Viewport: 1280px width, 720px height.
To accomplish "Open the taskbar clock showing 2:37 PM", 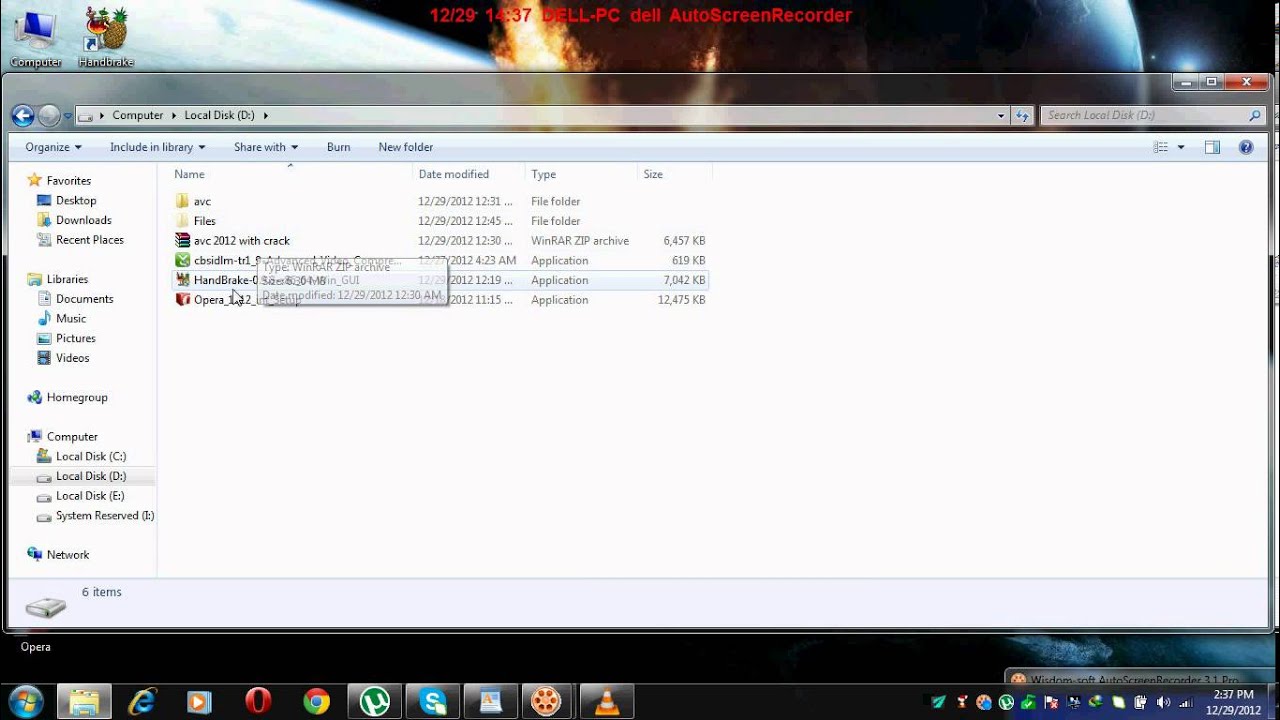I will click(1232, 702).
